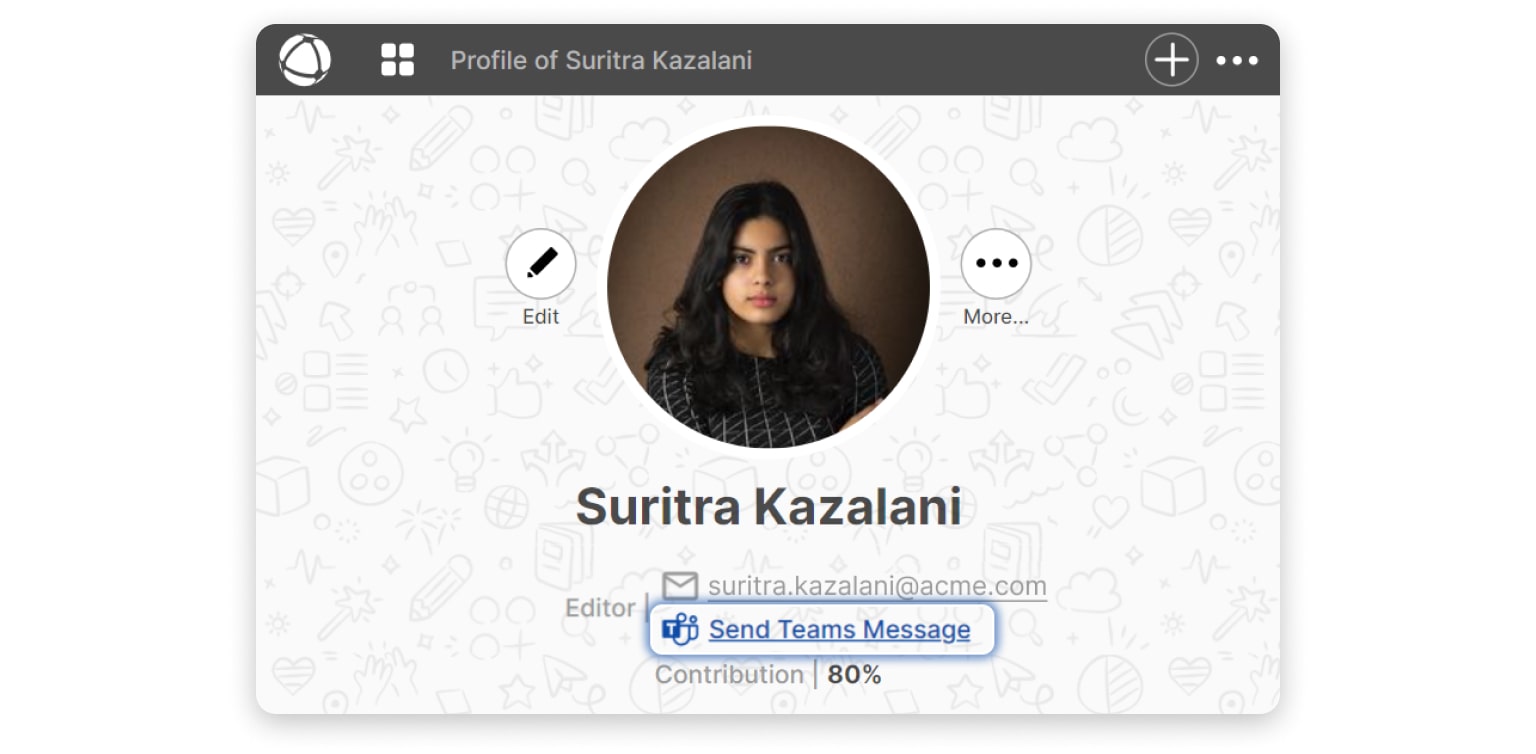Click the "More..." text label
1536x754 pixels.
(995, 317)
